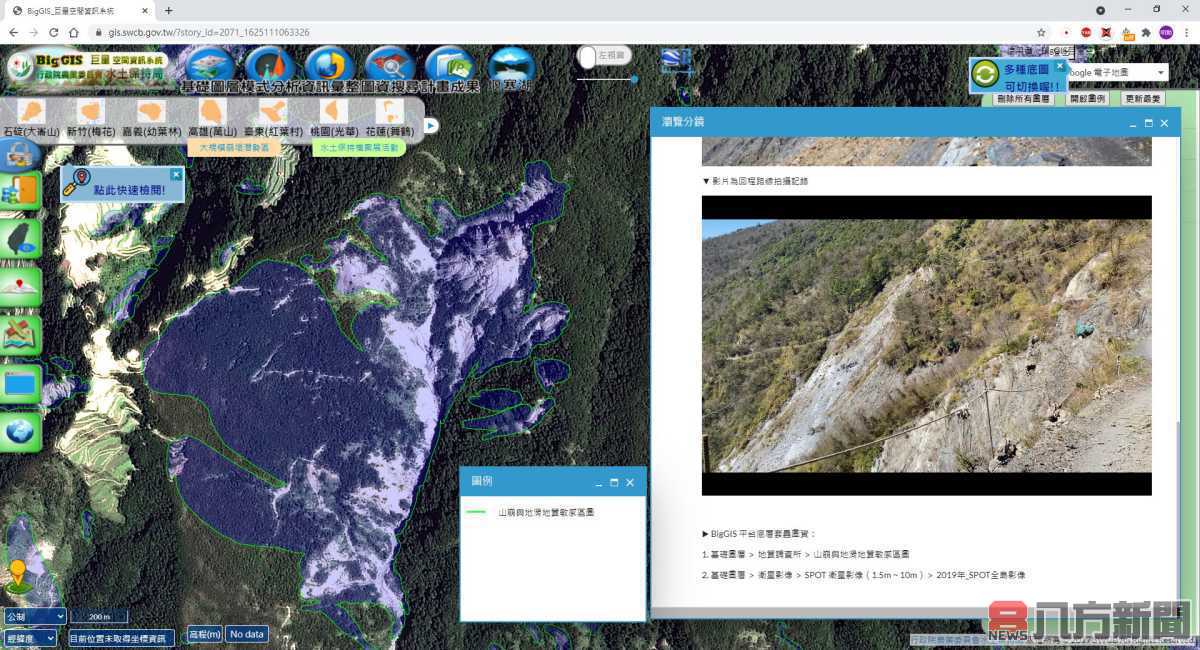Click the 點此快速檢閱 quick view button

122,184
